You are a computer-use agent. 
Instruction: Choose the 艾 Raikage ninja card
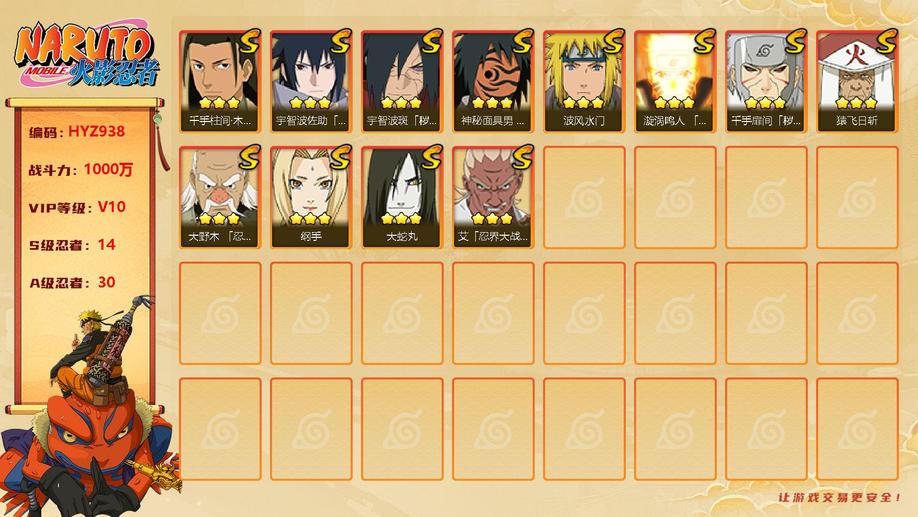click(493, 197)
